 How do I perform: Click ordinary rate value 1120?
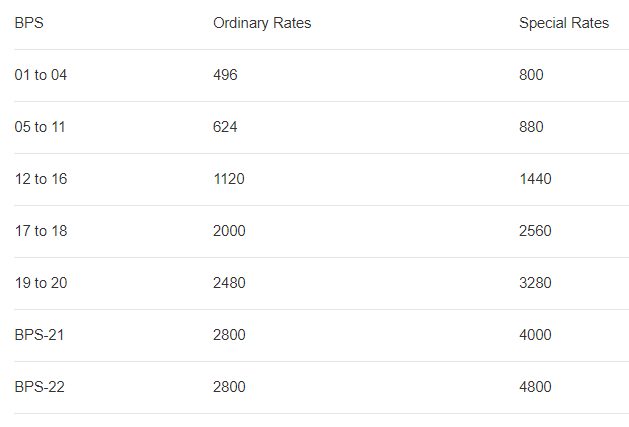[x=229, y=179]
